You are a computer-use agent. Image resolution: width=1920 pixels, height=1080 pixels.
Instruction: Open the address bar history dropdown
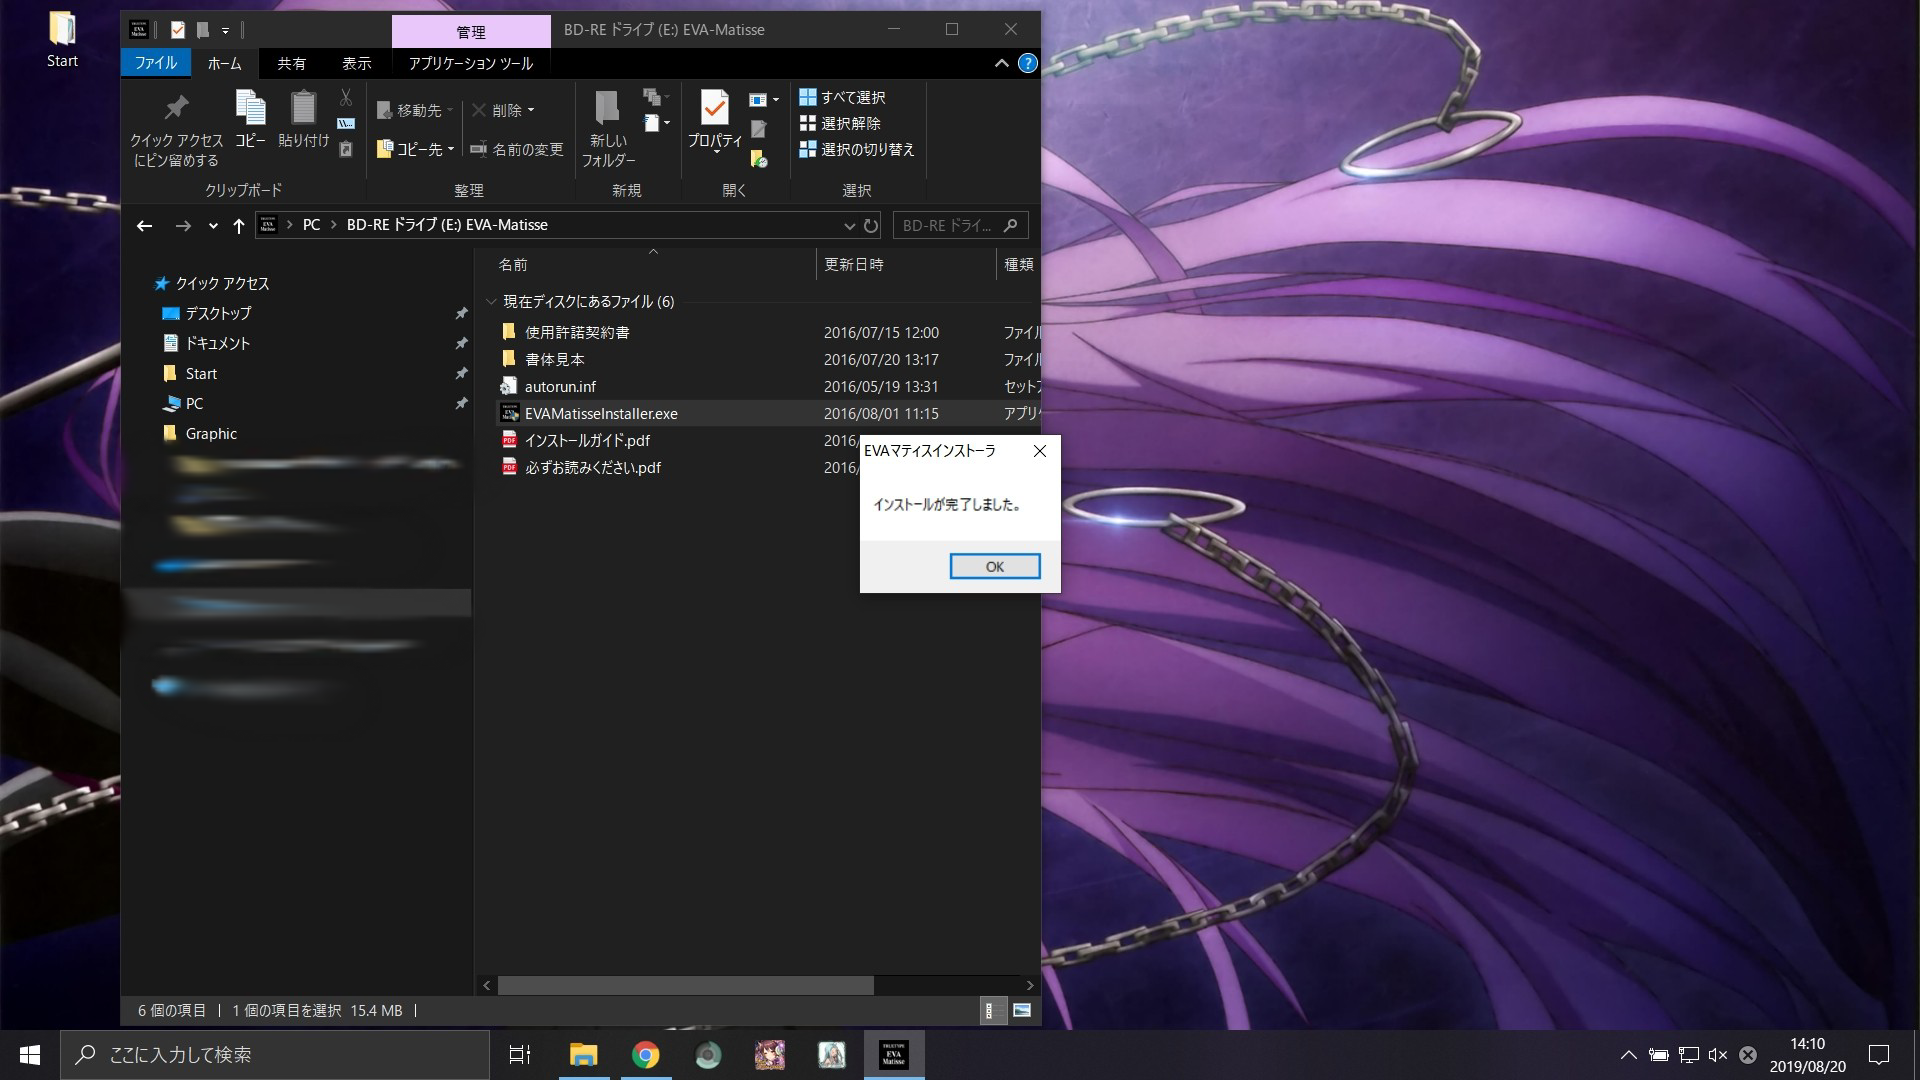click(x=849, y=226)
